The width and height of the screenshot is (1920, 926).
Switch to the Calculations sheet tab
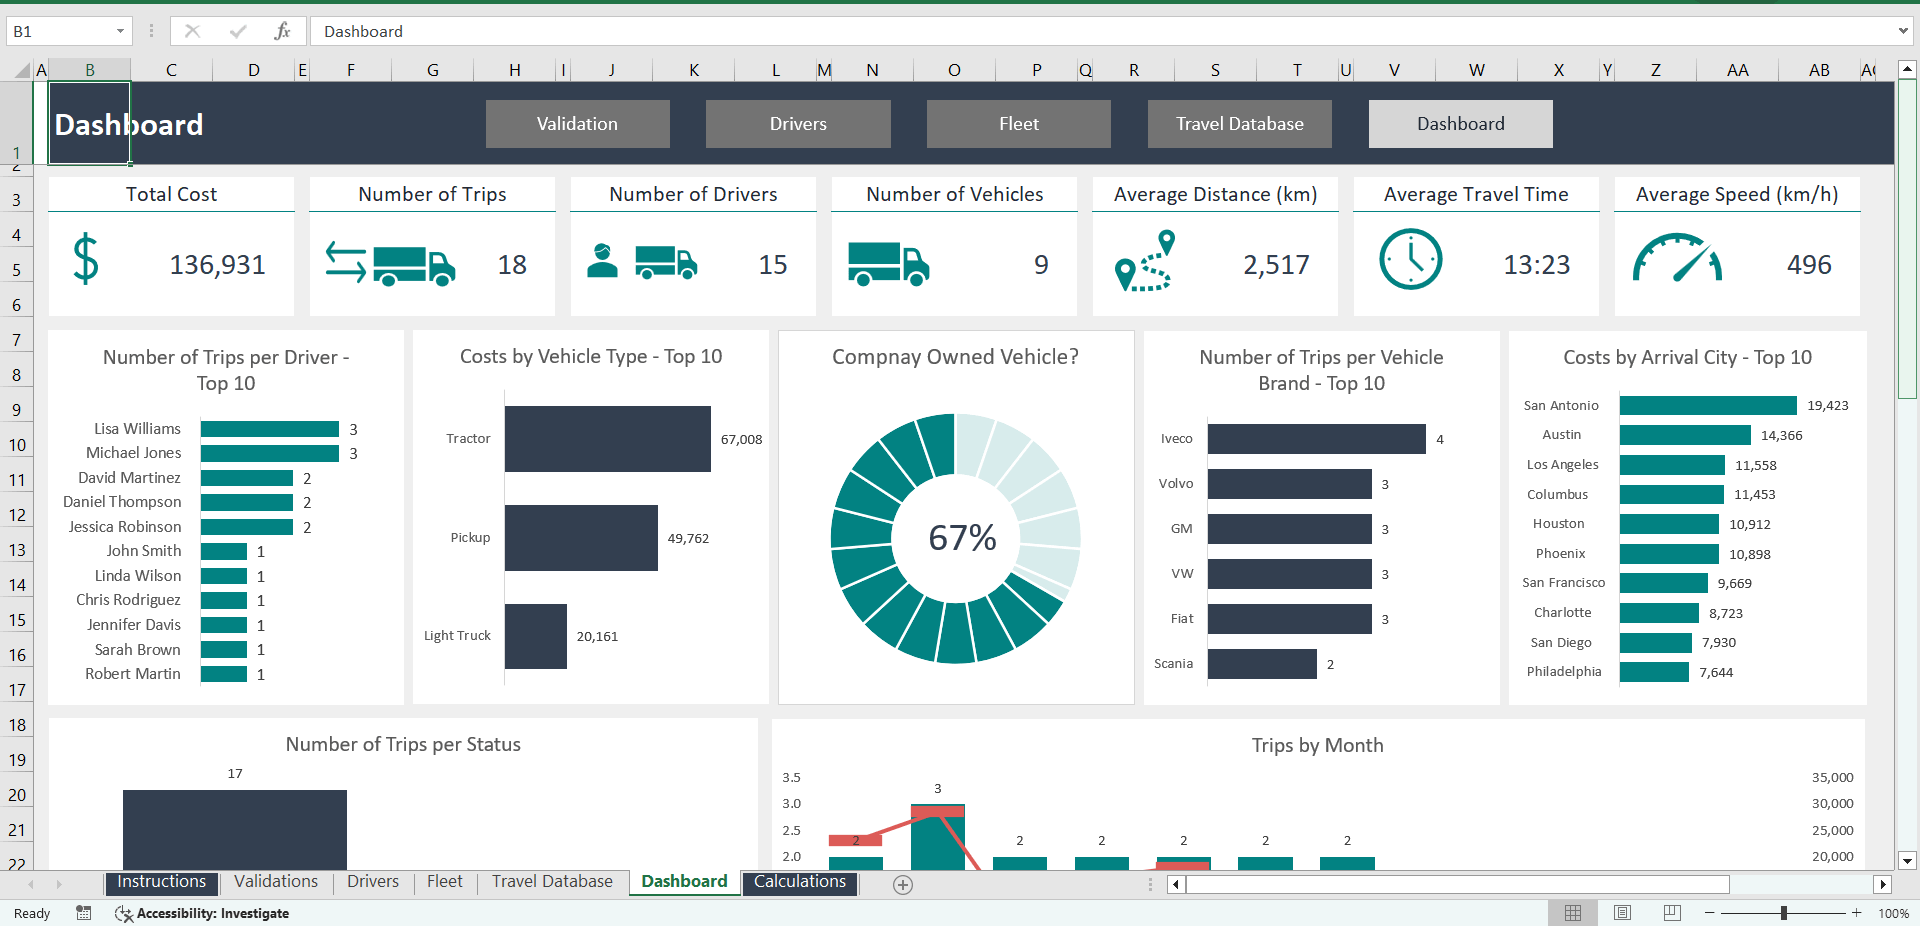pos(799,882)
